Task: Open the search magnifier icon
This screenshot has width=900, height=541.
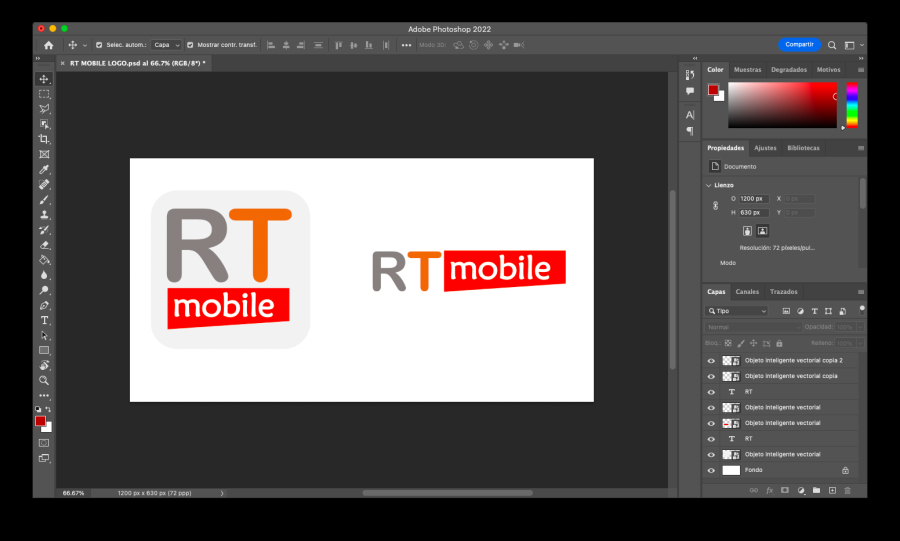Action: tap(832, 45)
